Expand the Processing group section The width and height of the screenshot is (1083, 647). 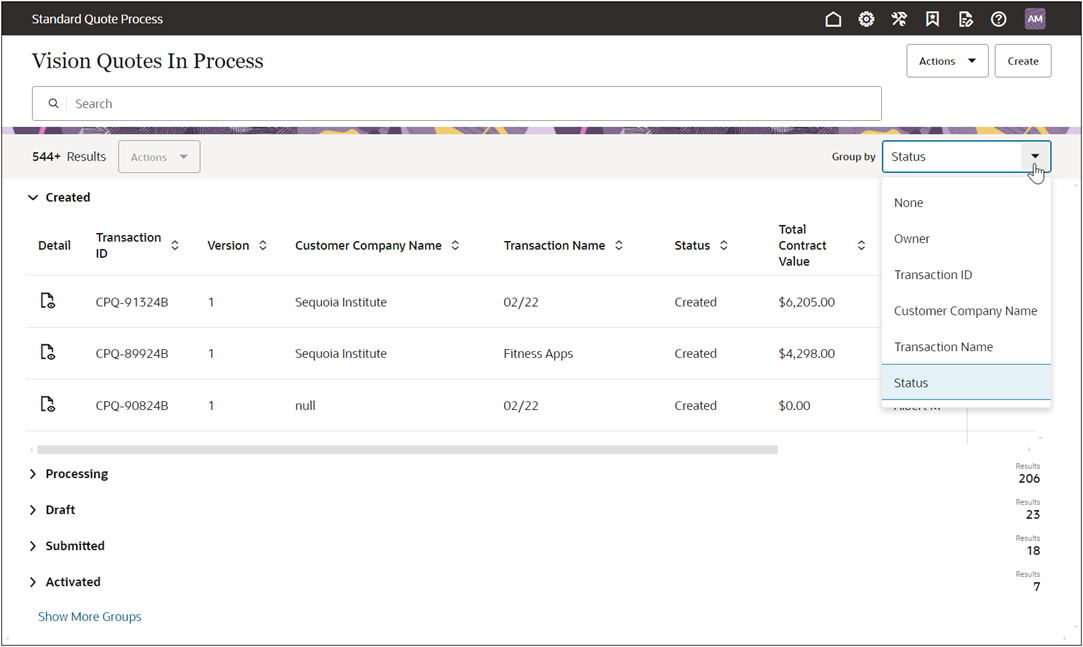click(x=33, y=473)
